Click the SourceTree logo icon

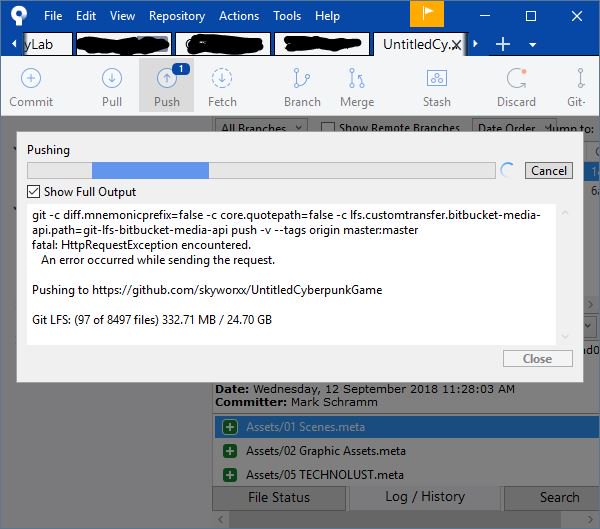(x=19, y=15)
